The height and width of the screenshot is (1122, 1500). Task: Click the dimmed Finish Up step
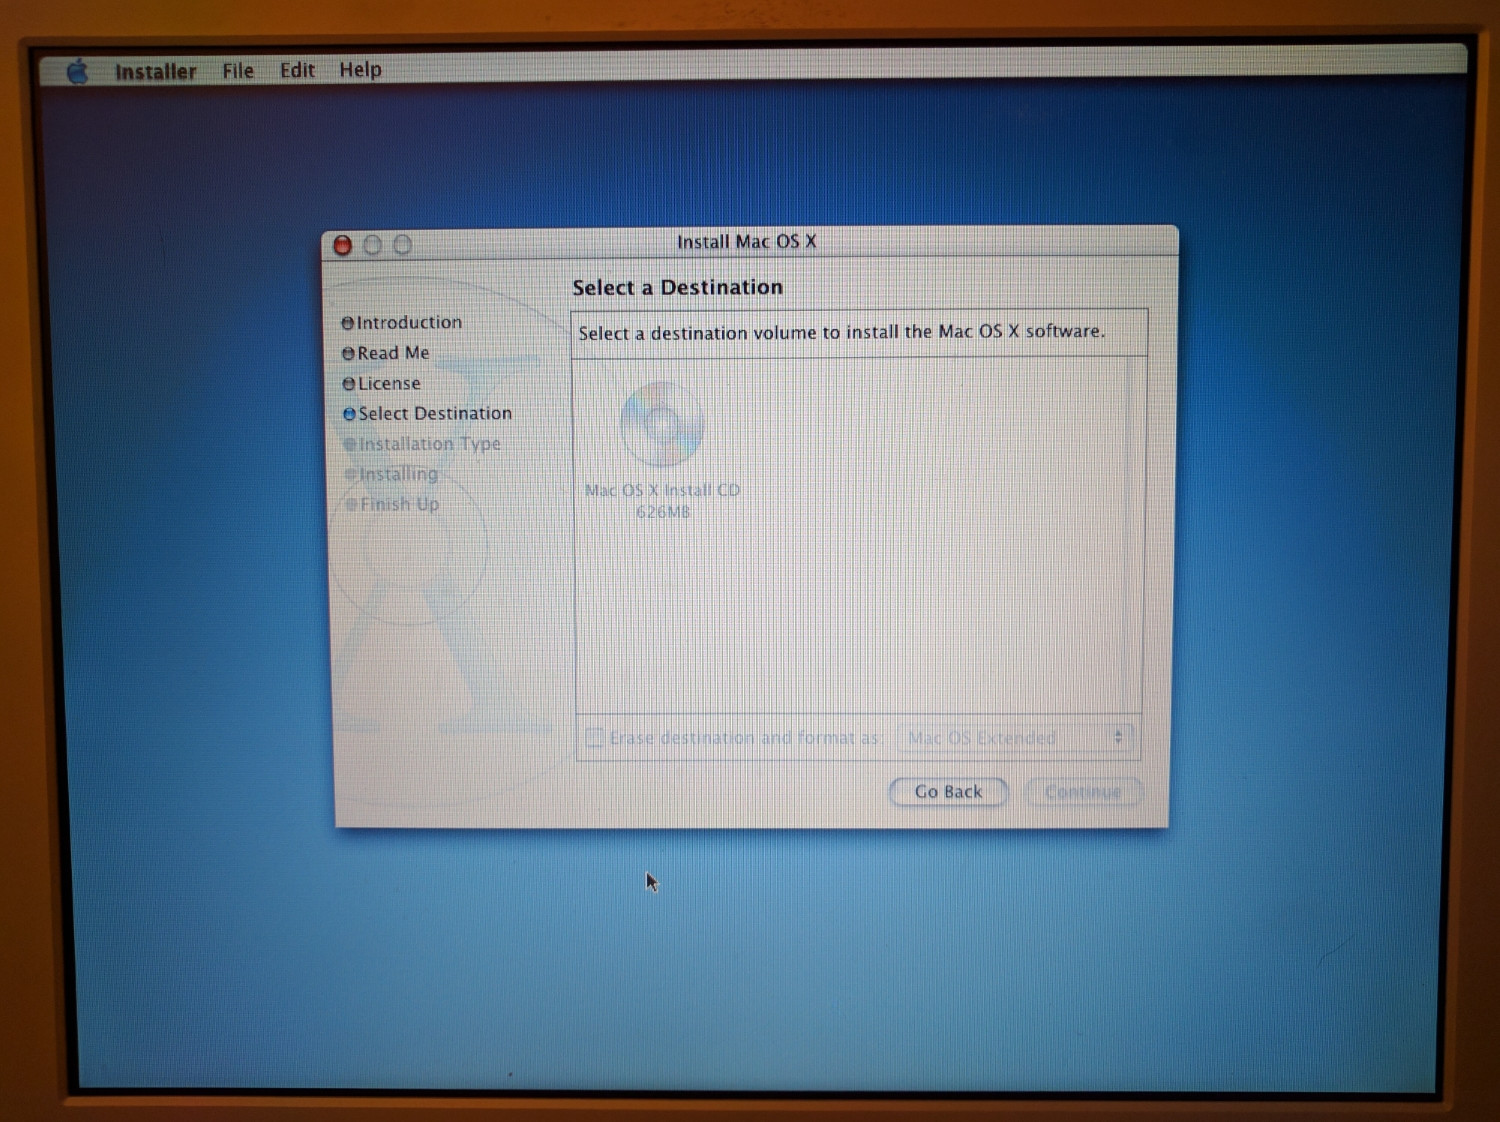point(392,504)
